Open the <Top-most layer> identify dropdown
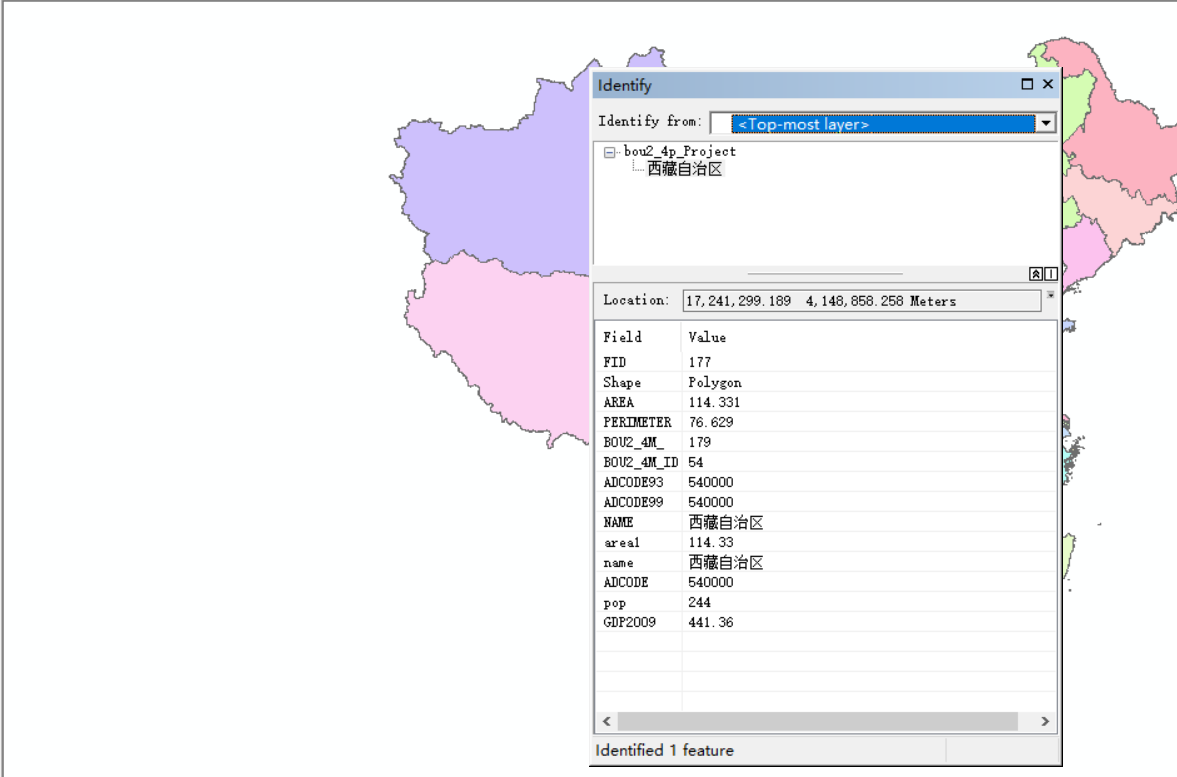The height and width of the screenshot is (777, 1177). [1044, 122]
